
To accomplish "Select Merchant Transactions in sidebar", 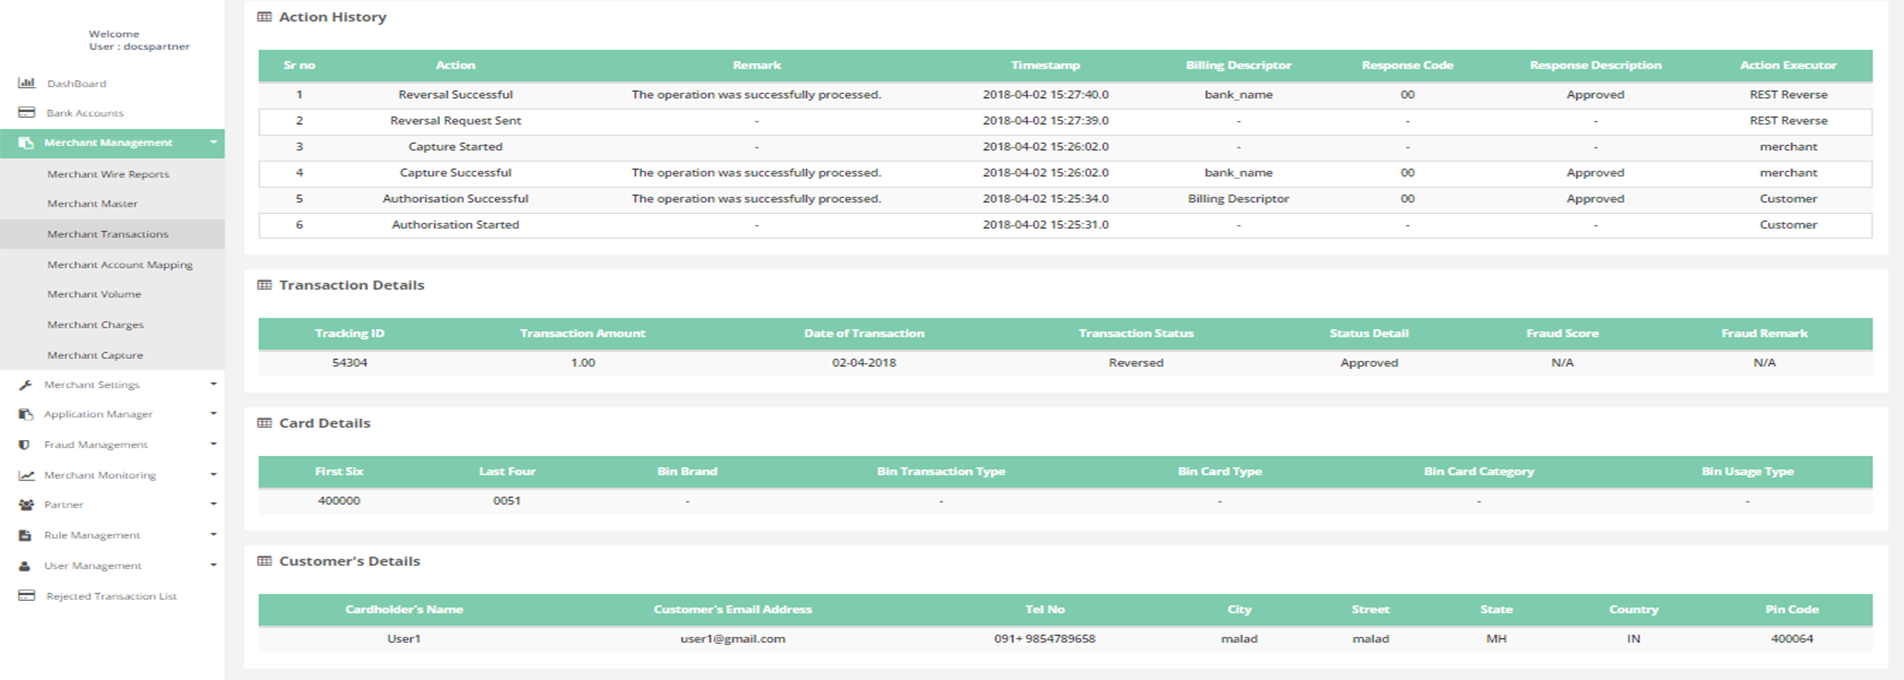I will coord(108,234).
